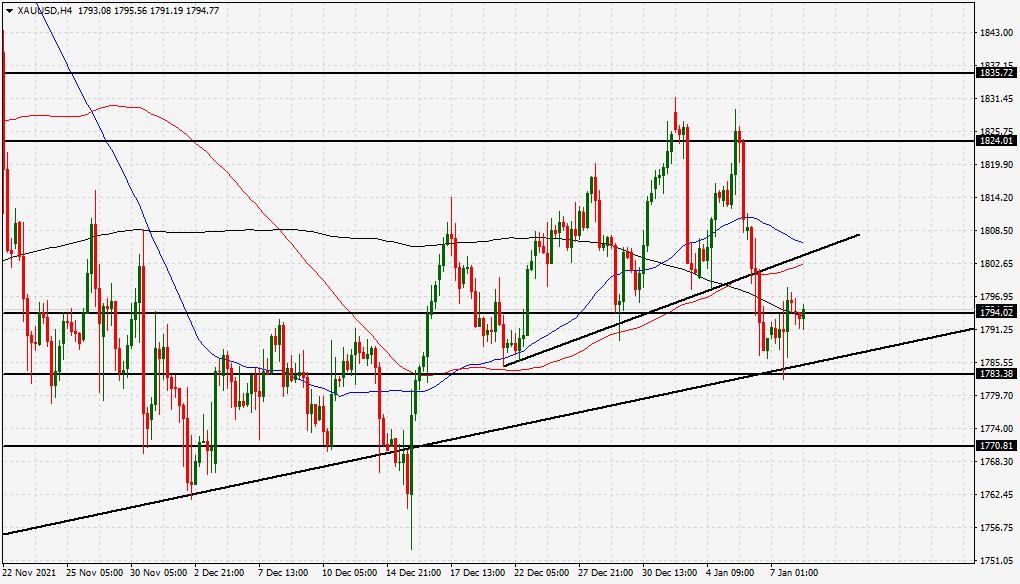Click the 7 Dec 13:00 time axis label

click(284, 573)
